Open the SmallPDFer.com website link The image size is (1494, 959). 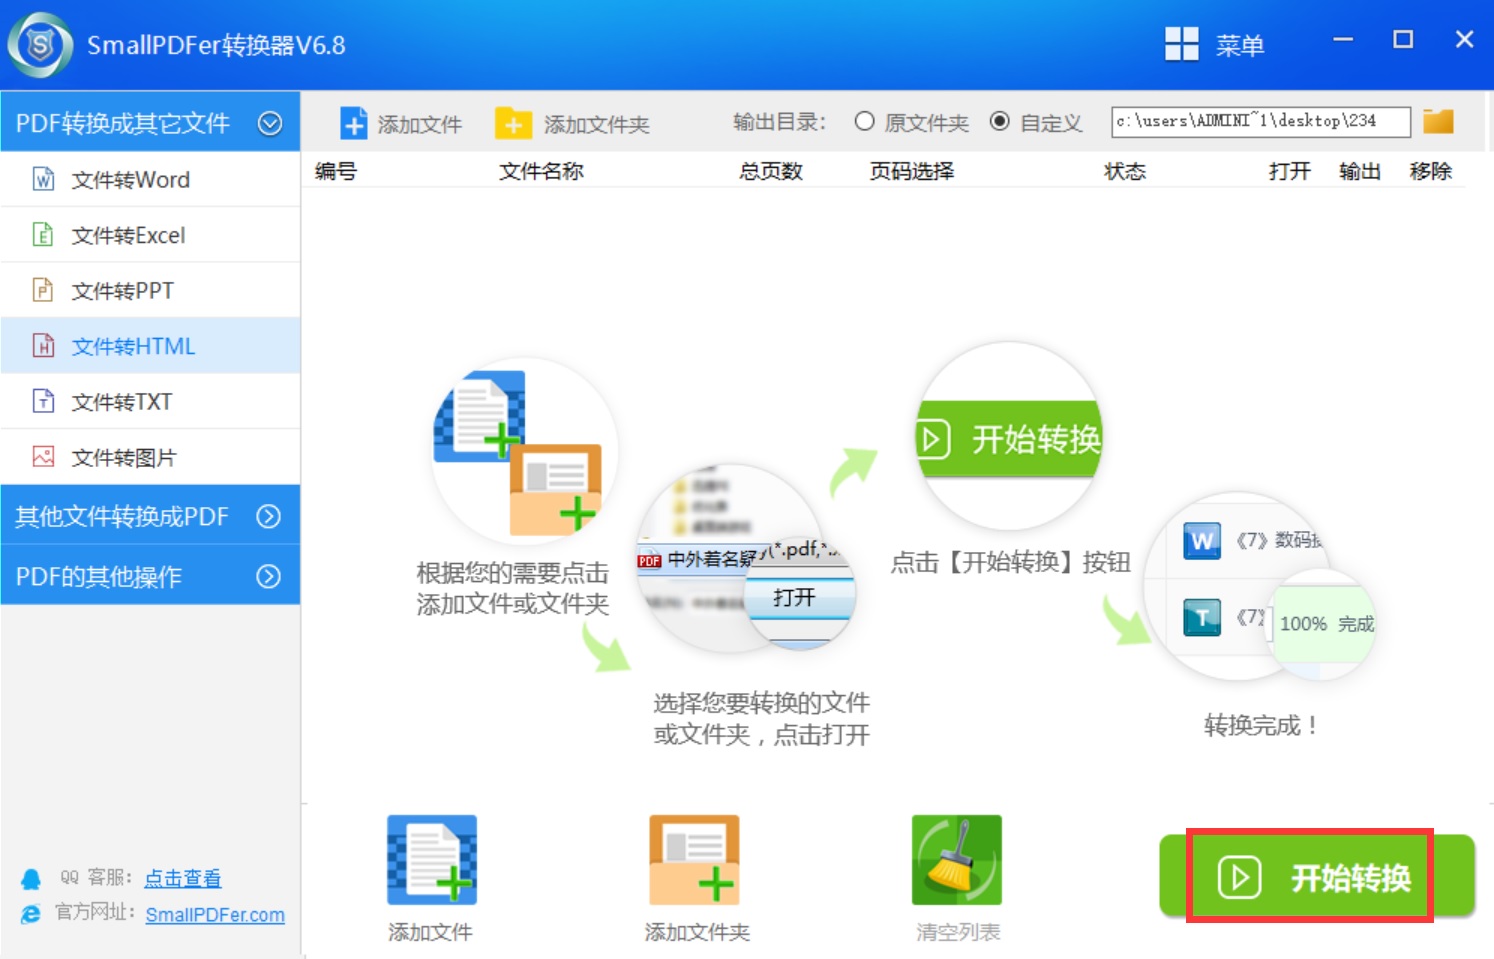(x=215, y=914)
